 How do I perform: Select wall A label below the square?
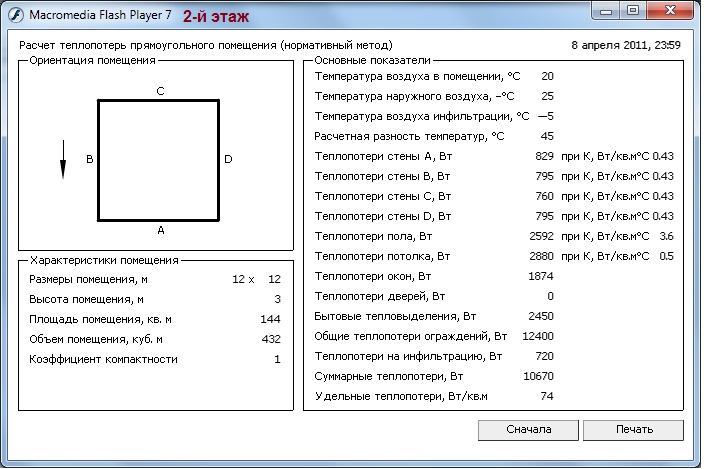tap(160, 230)
